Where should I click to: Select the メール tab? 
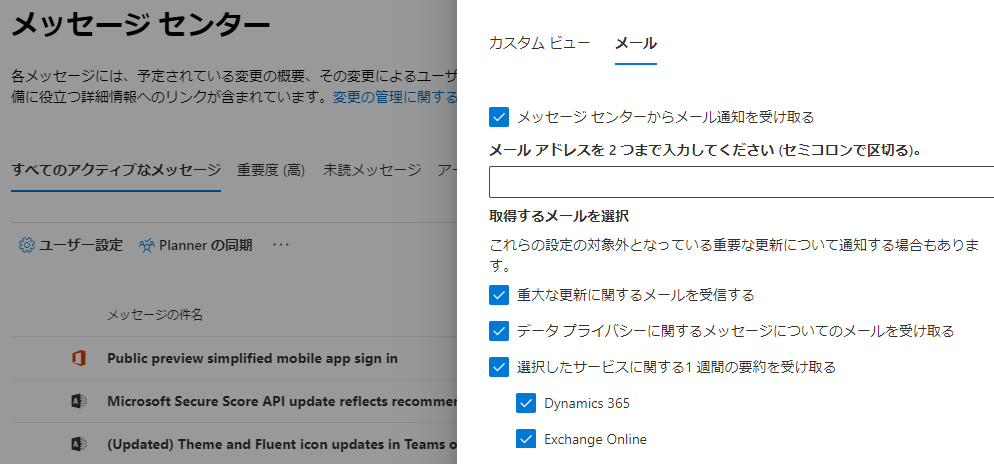[x=636, y=43]
